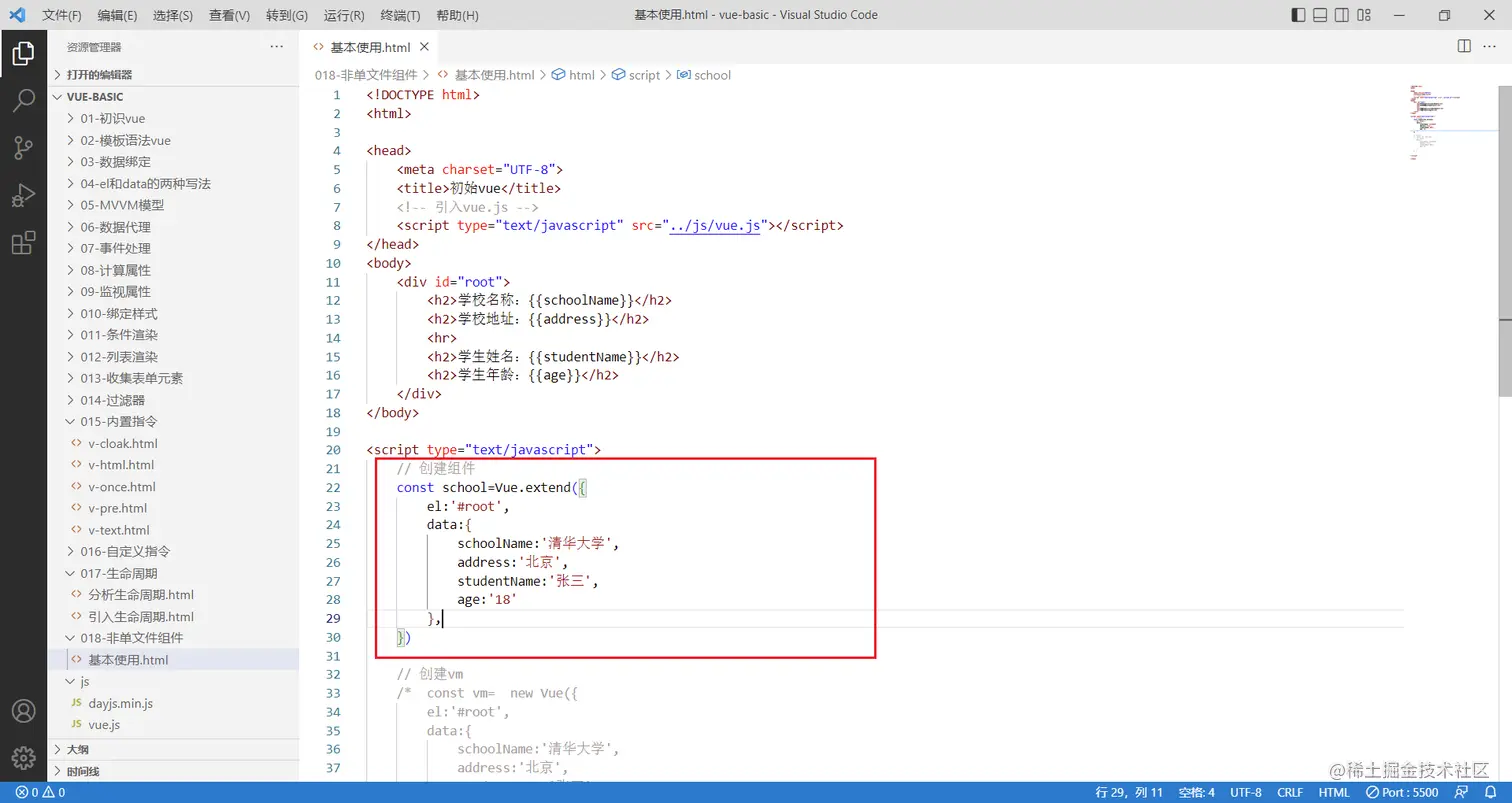The image size is (1512, 803).
Task: Open the Explorer panel ellipsis menu
Action: tap(277, 47)
